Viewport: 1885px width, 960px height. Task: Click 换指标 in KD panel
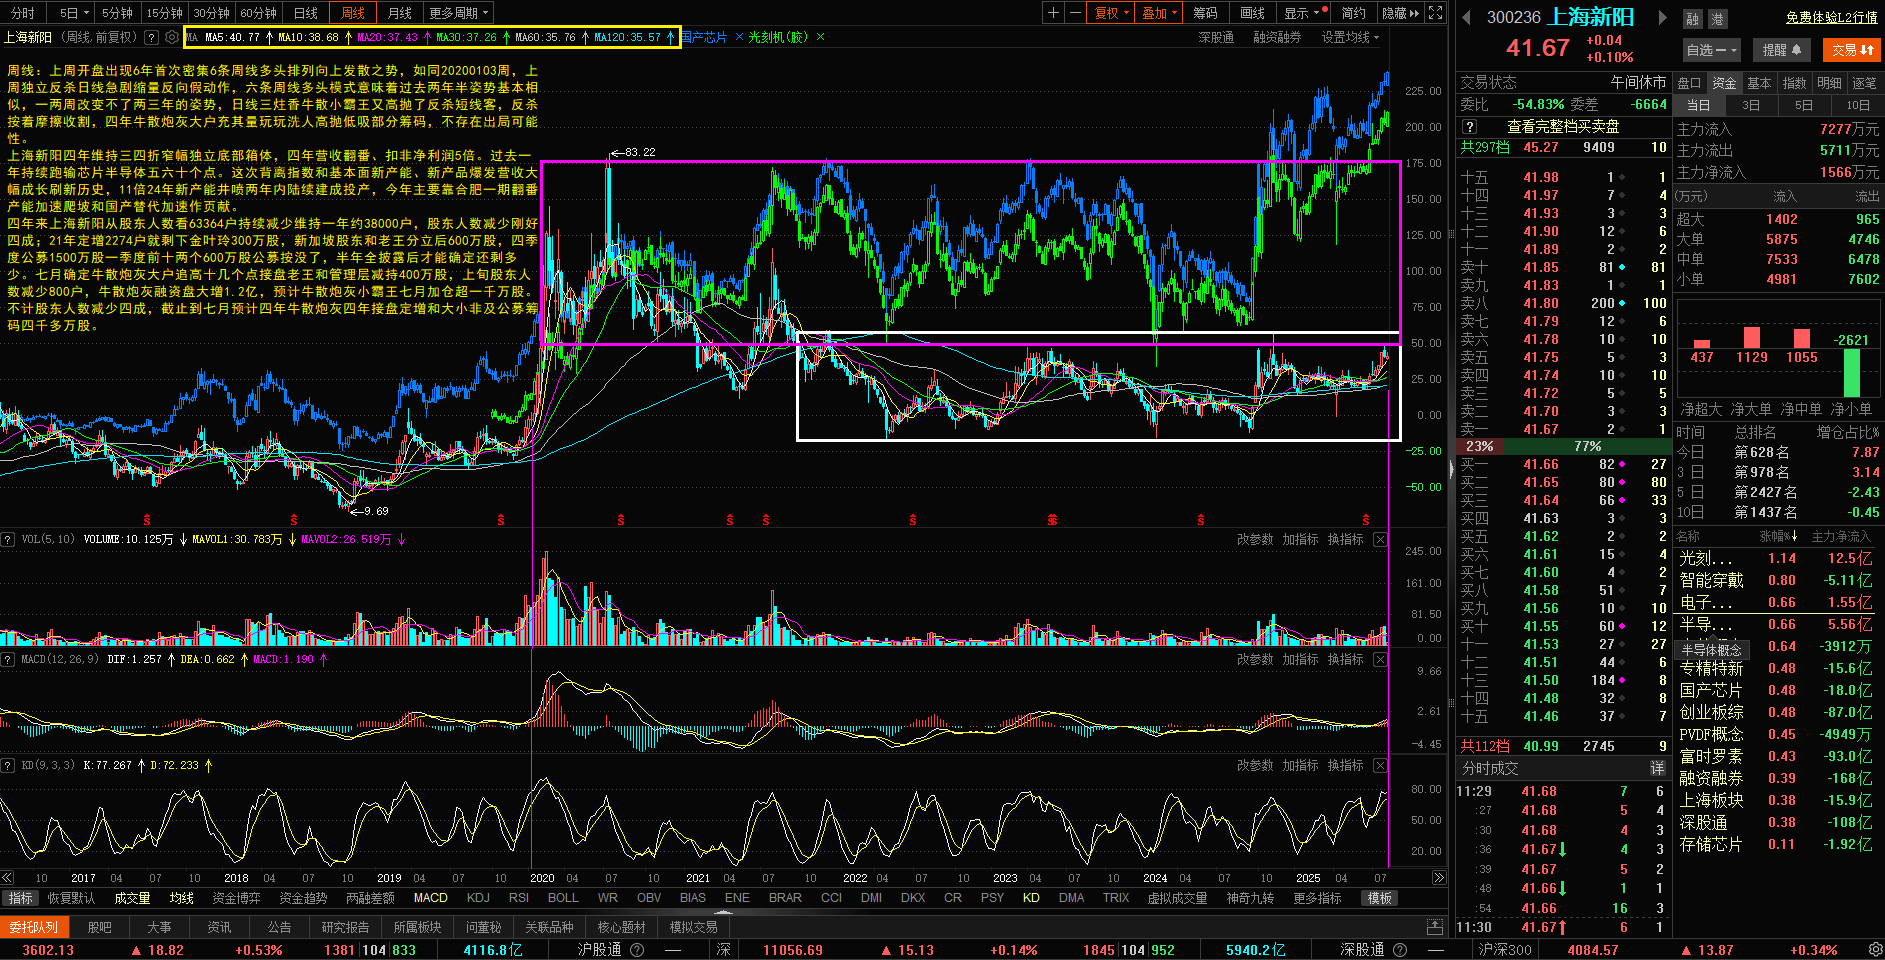(1346, 765)
